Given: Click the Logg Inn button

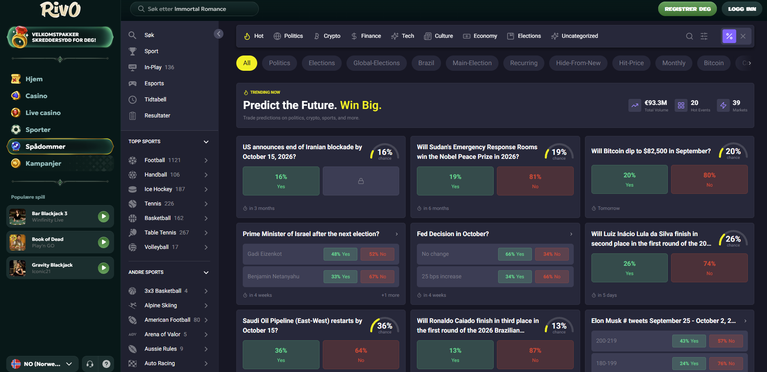Looking at the screenshot, I should (742, 9).
